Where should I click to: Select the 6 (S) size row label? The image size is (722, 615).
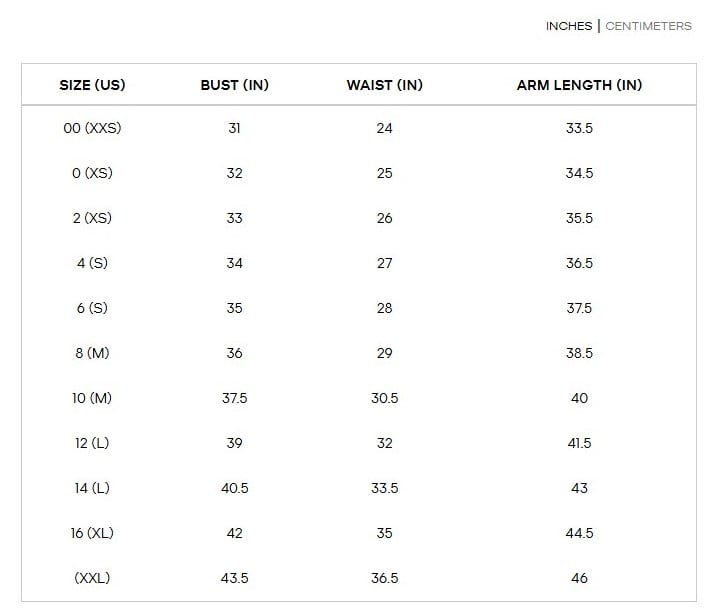coord(92,308)
